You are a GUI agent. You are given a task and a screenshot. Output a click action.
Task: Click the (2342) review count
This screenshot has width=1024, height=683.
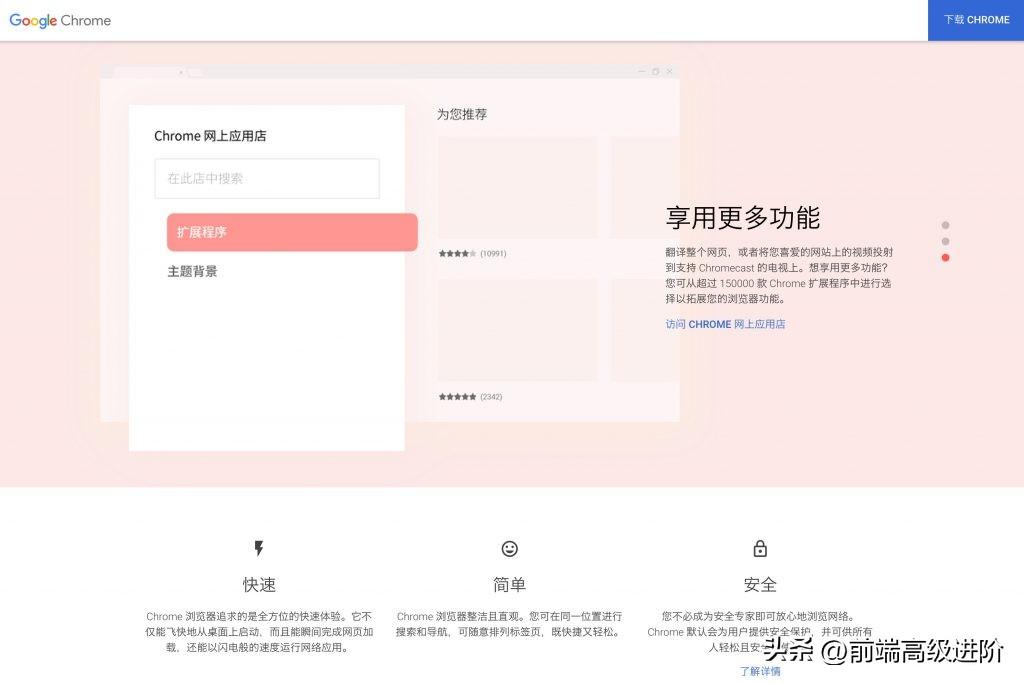coord(491,396)
